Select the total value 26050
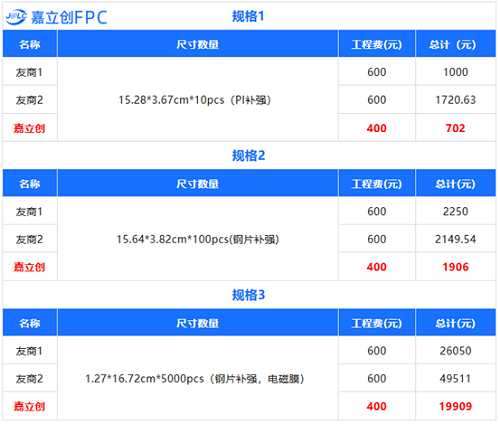 point(455,351)
